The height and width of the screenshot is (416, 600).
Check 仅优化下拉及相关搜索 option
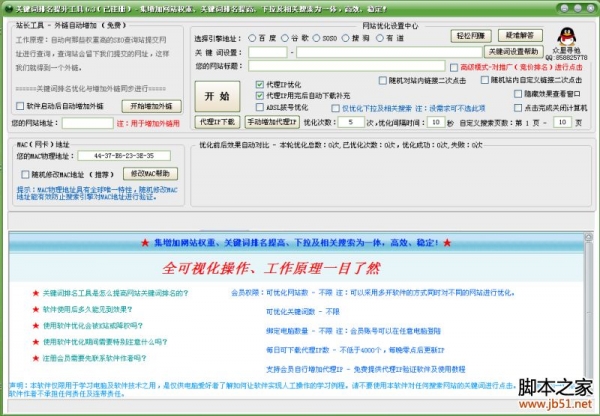tap(336, 108)
